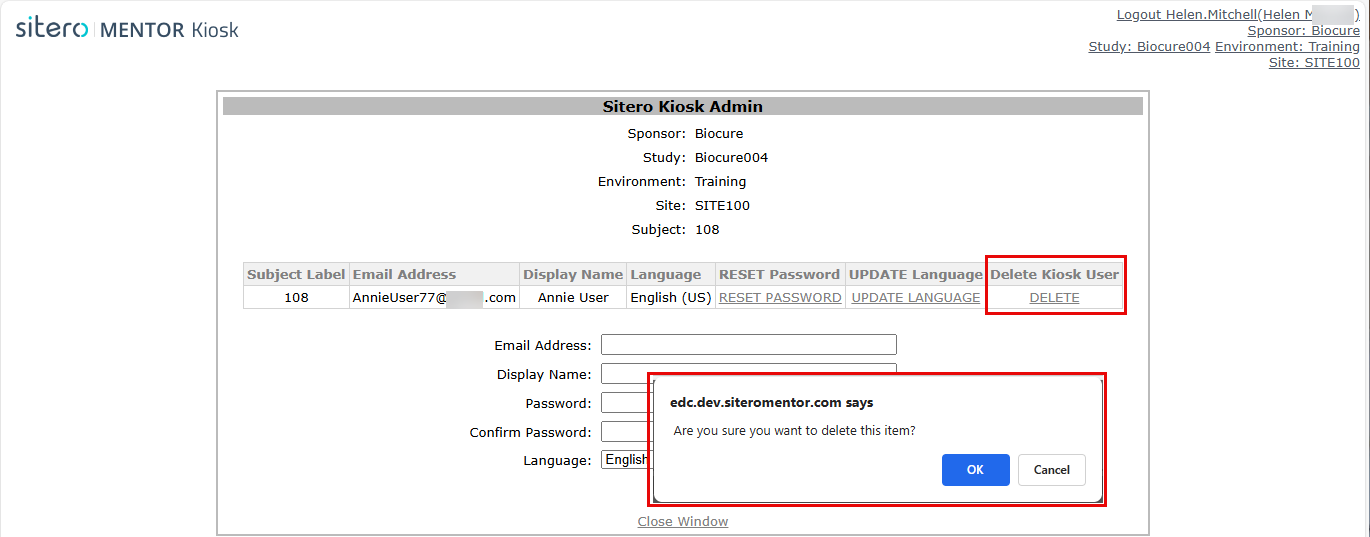Click the Sitero MENTOR Kiosk logo
This screenshot has height=537, width=1370.
[127, 29]
